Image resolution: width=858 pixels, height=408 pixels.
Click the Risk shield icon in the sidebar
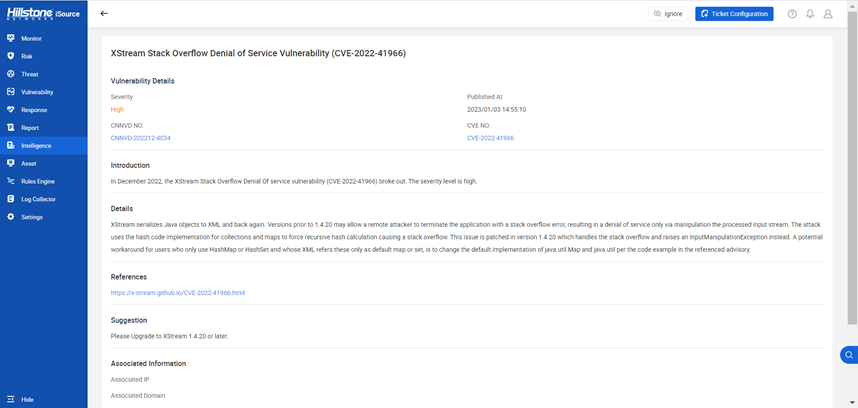pos(10,56)
